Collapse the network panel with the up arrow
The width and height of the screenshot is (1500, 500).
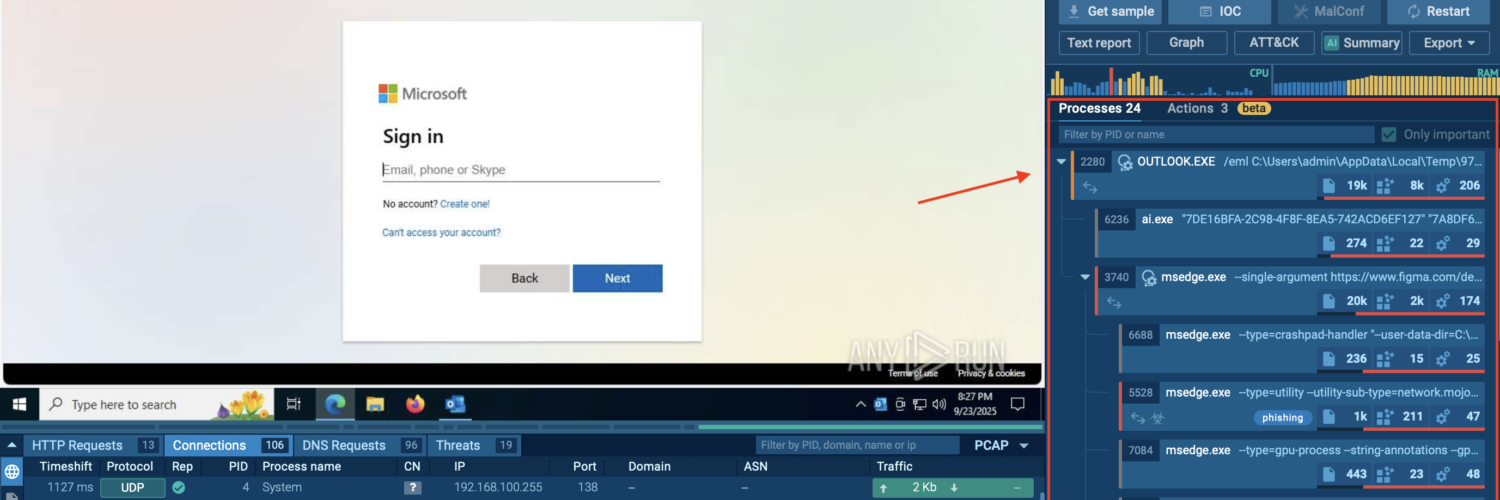click(12, 445)
